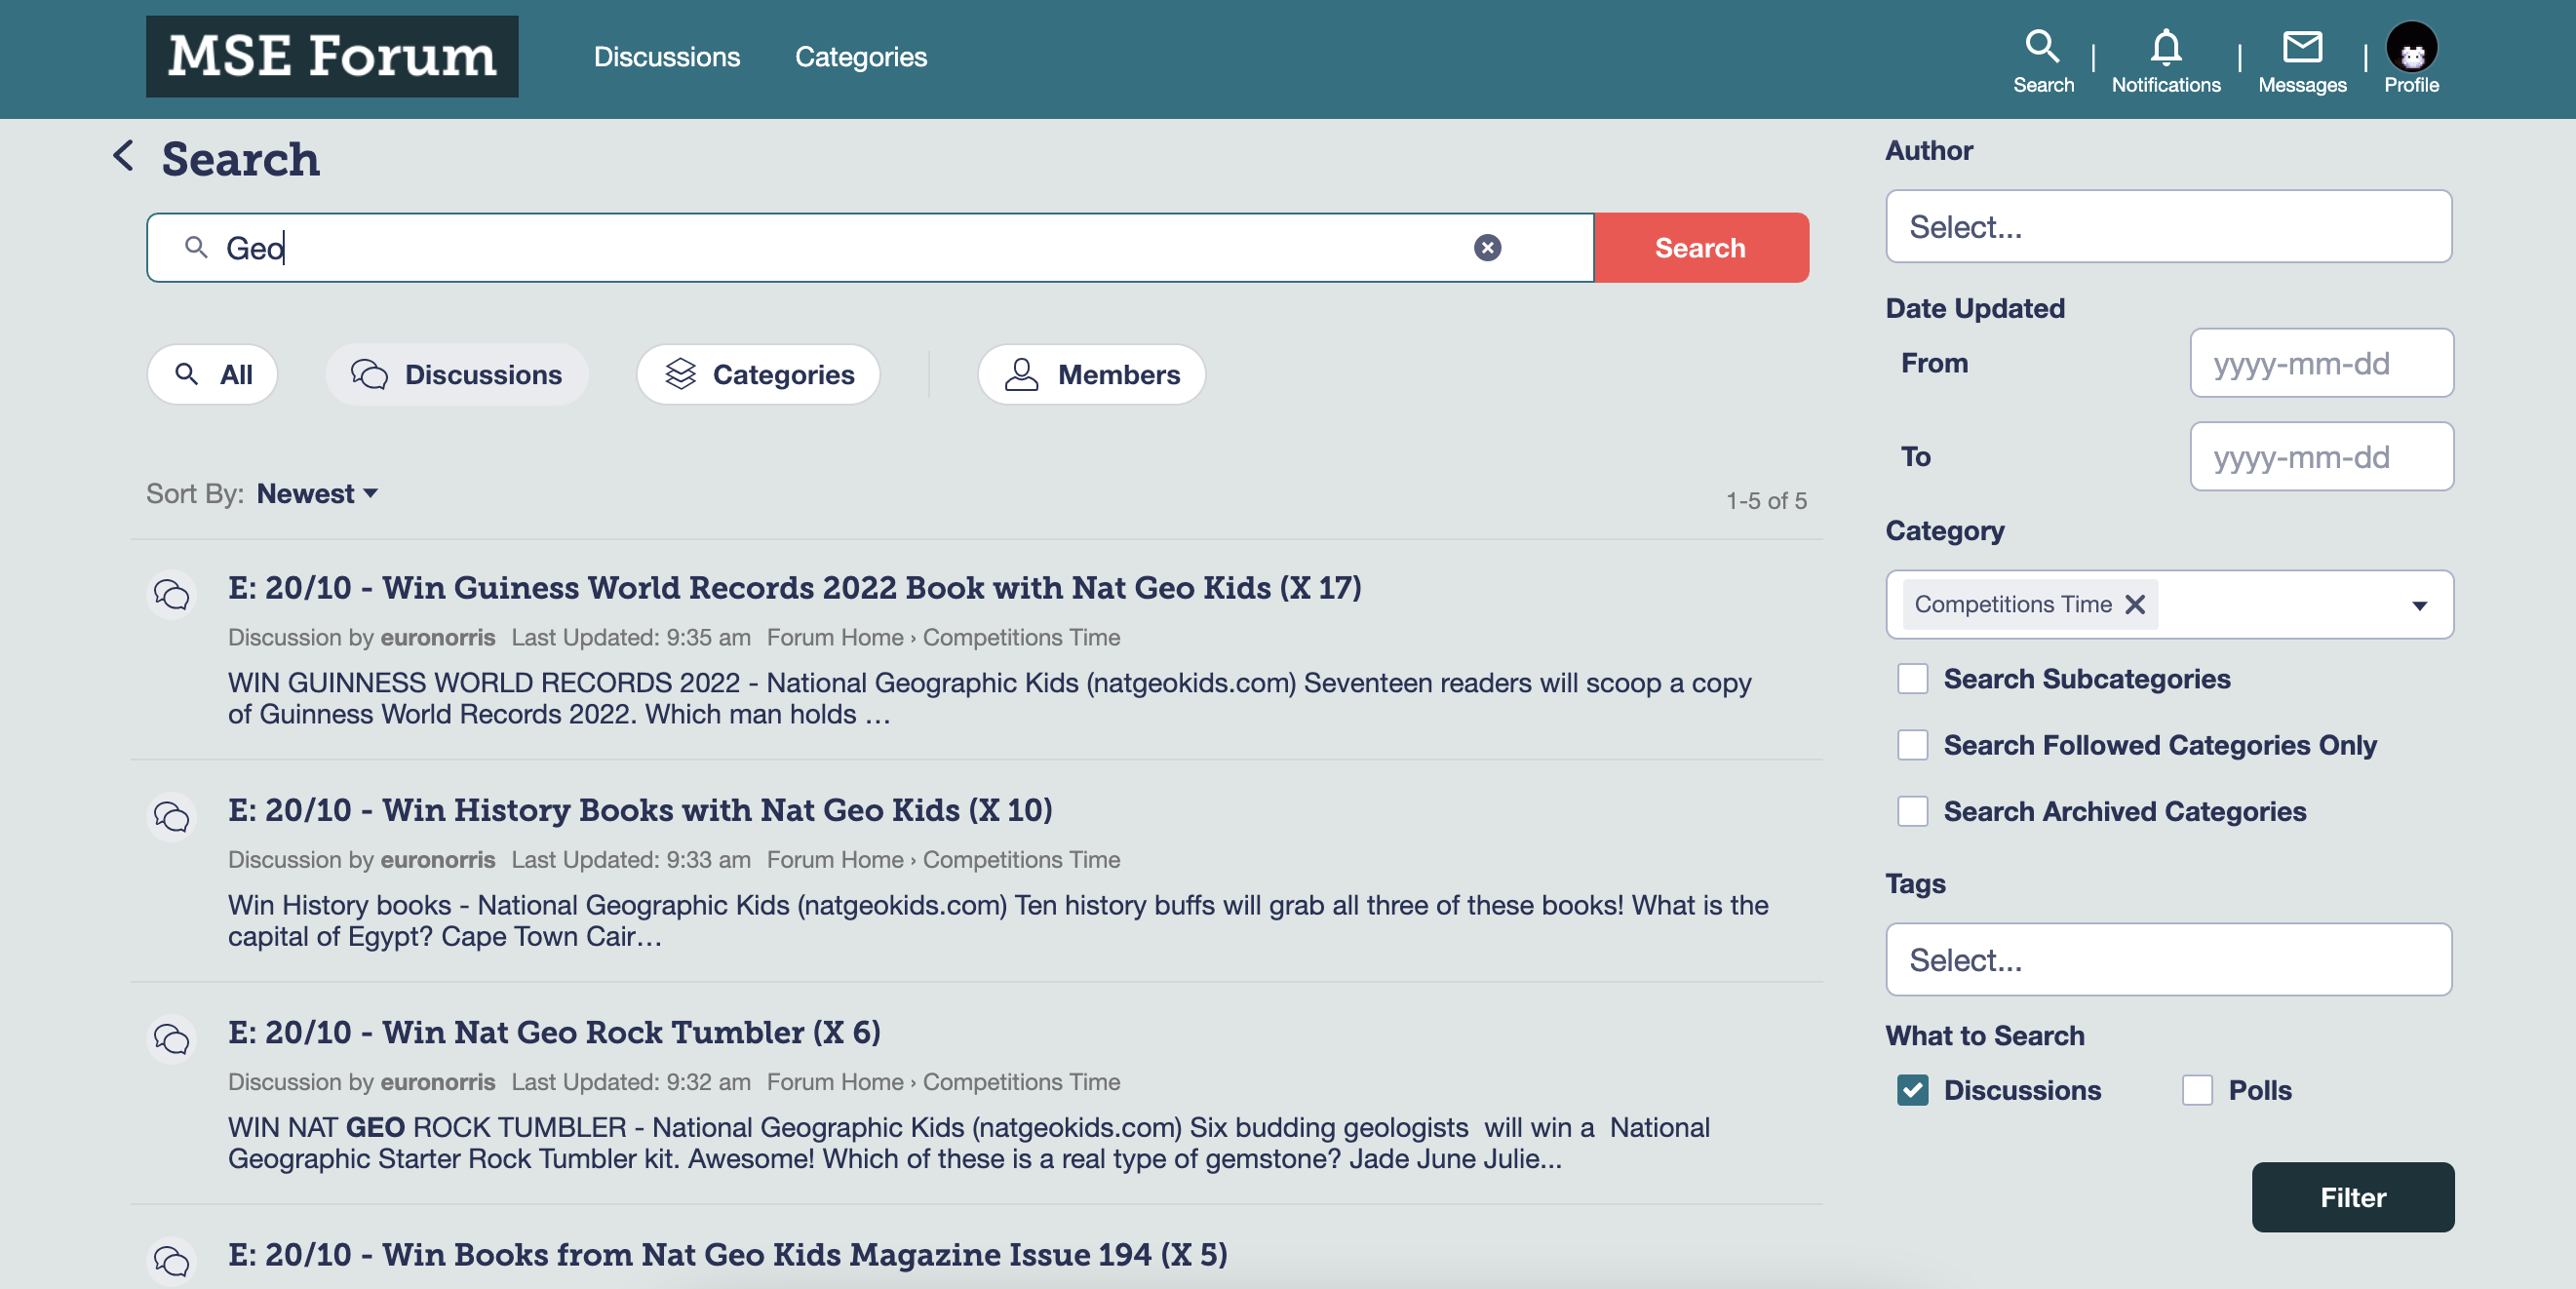Apply filters with the Filter button

[2352, 1197]
